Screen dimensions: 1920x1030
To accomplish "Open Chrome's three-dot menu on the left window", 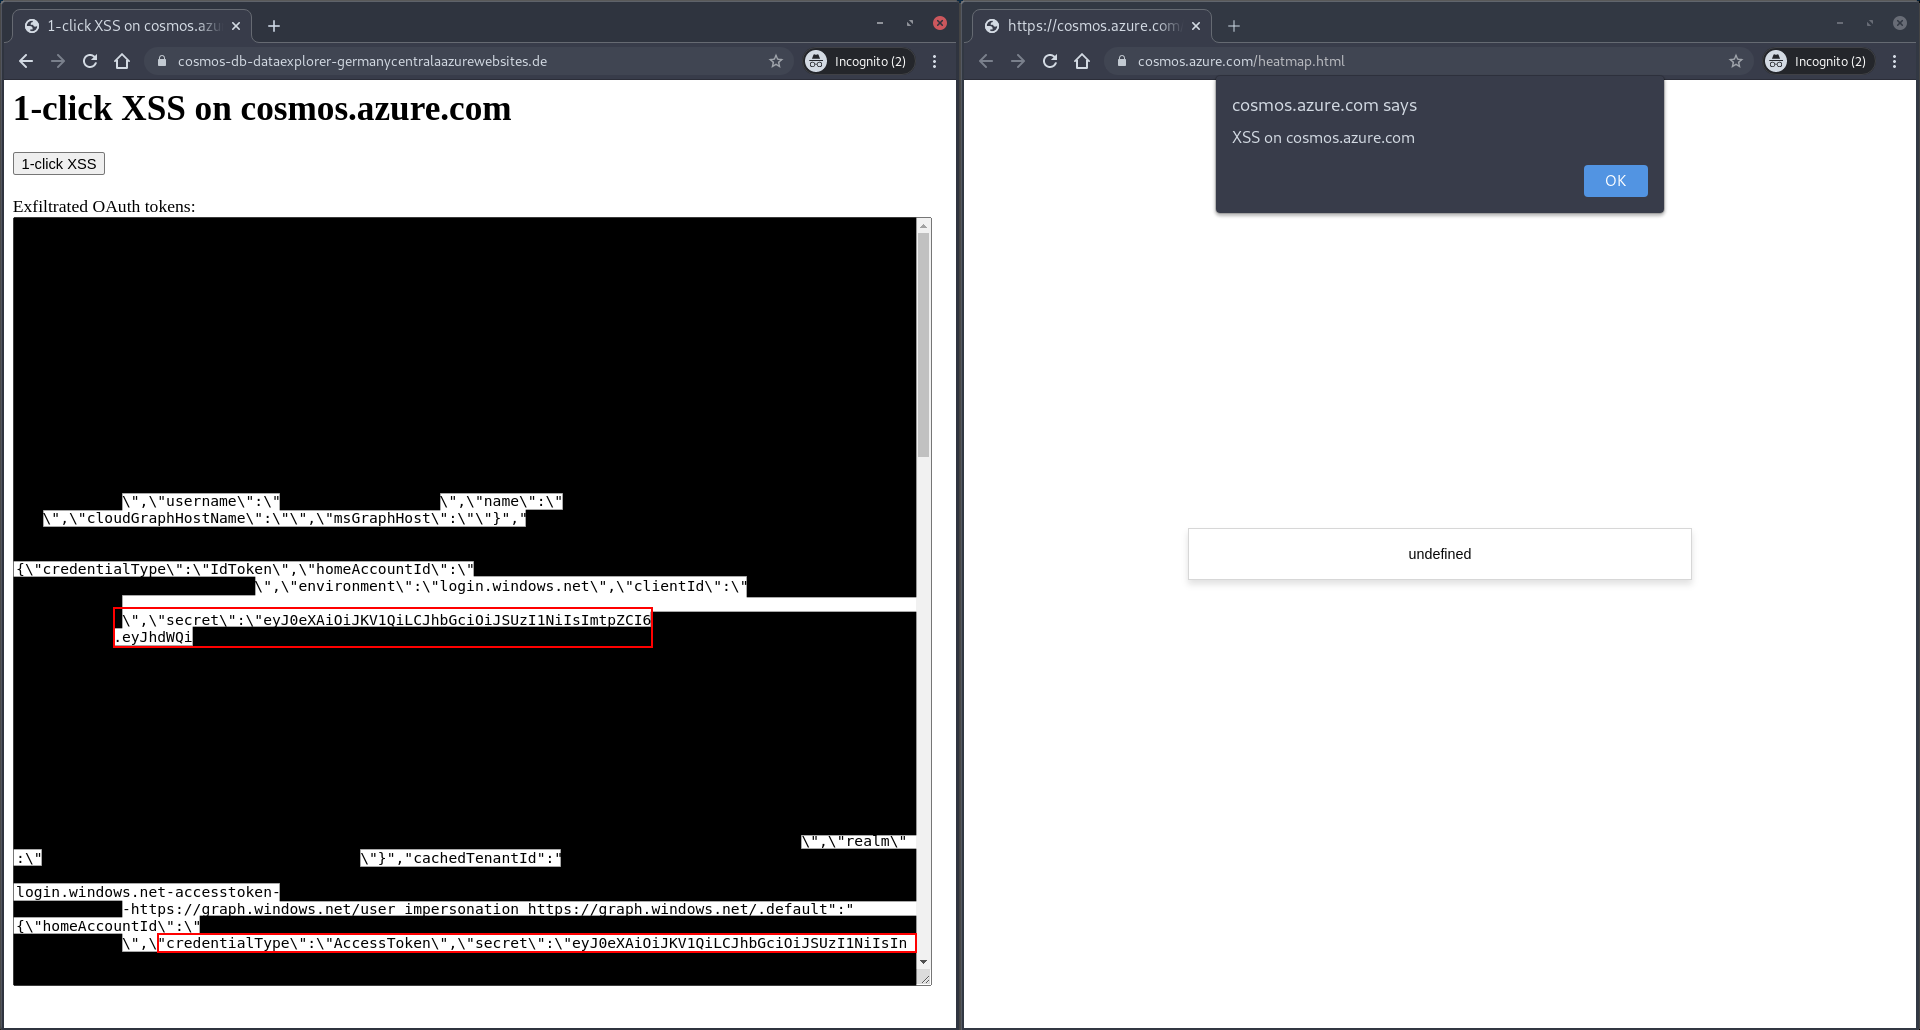I will (x=934, y=61).
